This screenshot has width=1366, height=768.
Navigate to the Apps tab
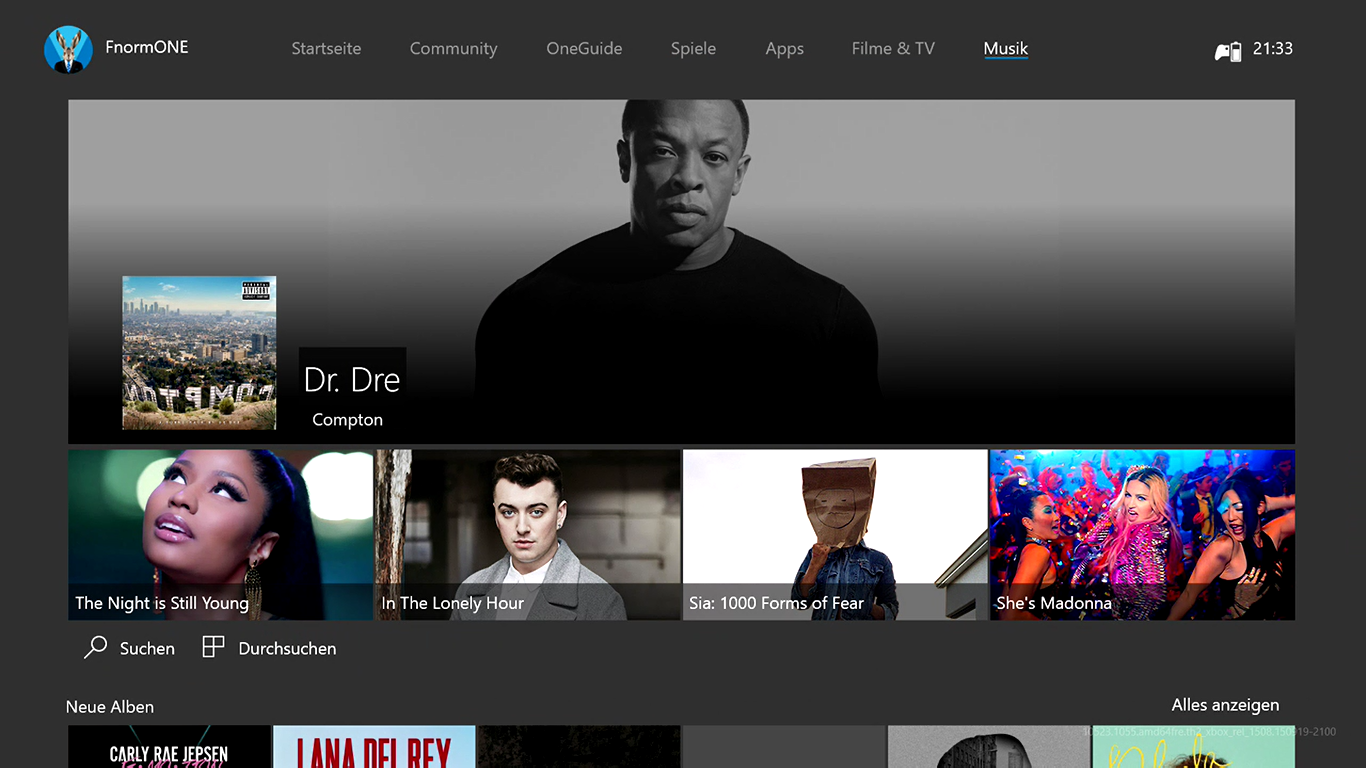[784, 49]
